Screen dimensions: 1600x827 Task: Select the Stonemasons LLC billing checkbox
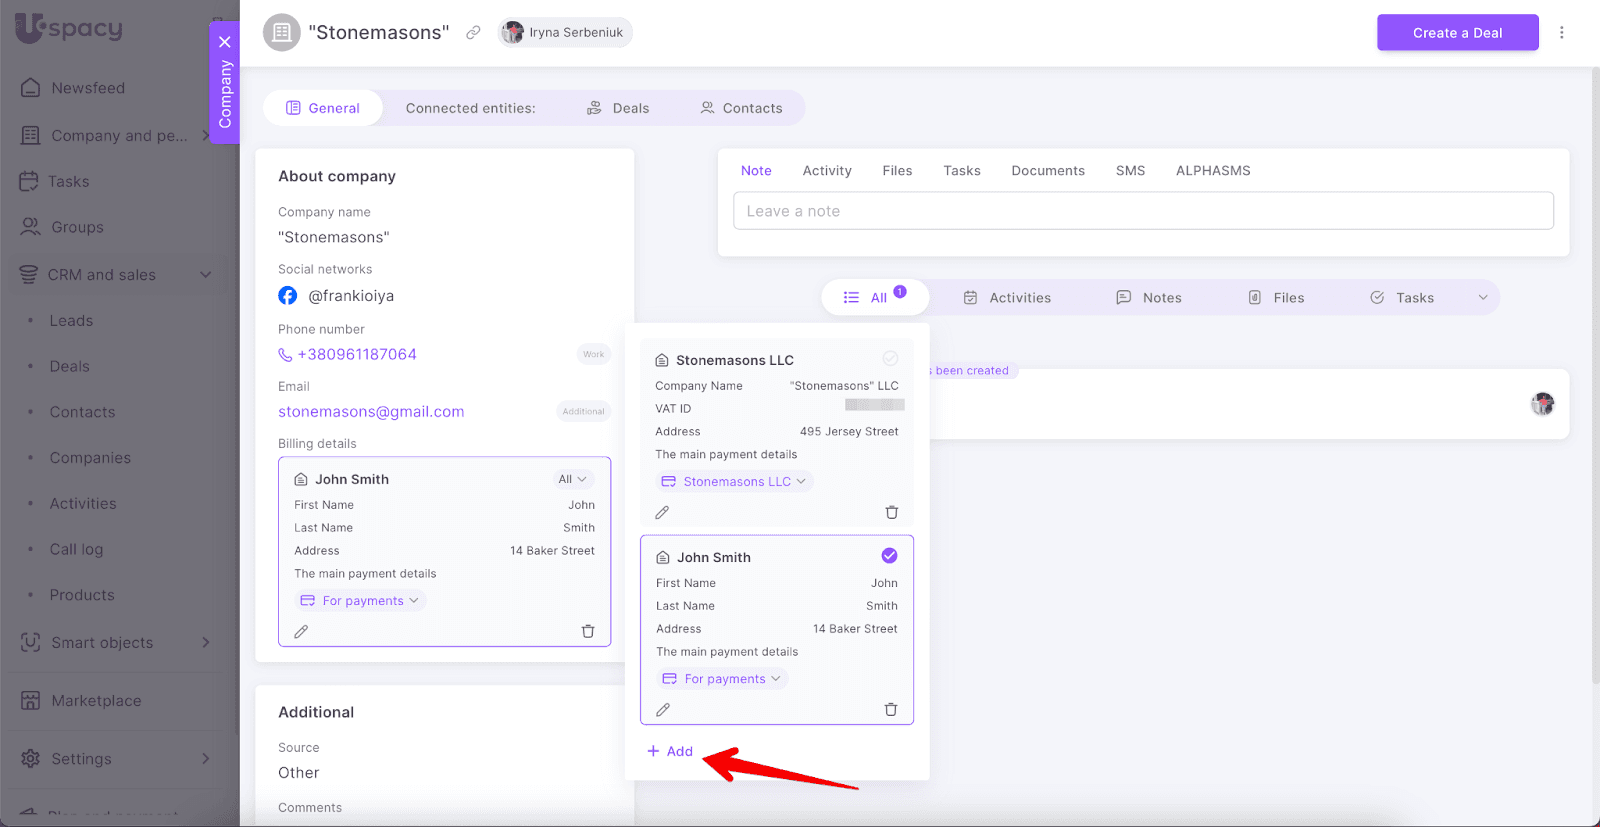tap(890, 358)
